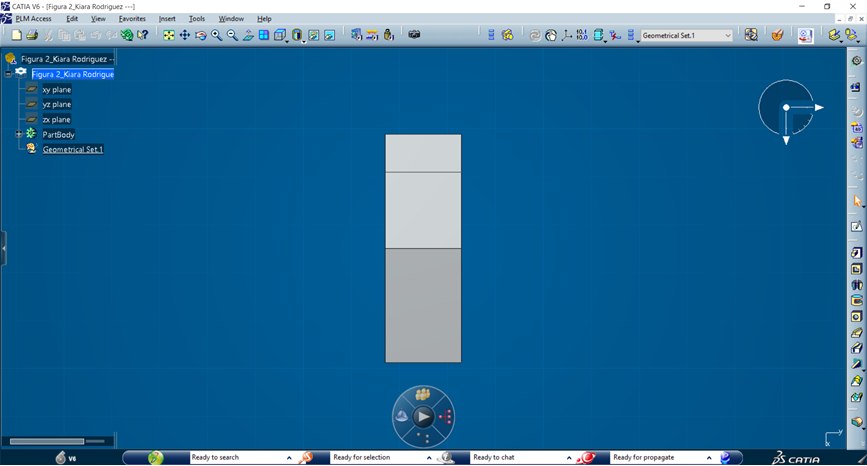Click the padlock icon in top toolbar
Screen dimensions: 867x466
point(389,35)
